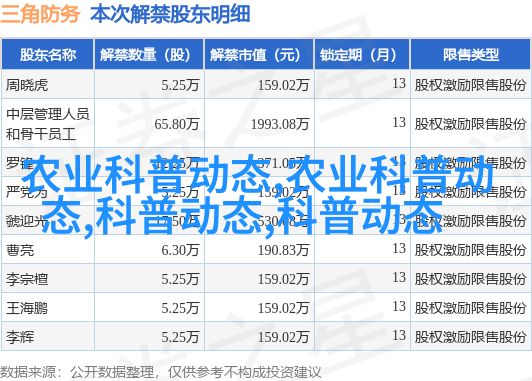Click the 三角防务 title text
This screenshot has height=381, width=532.
click(x=40, y=14)
